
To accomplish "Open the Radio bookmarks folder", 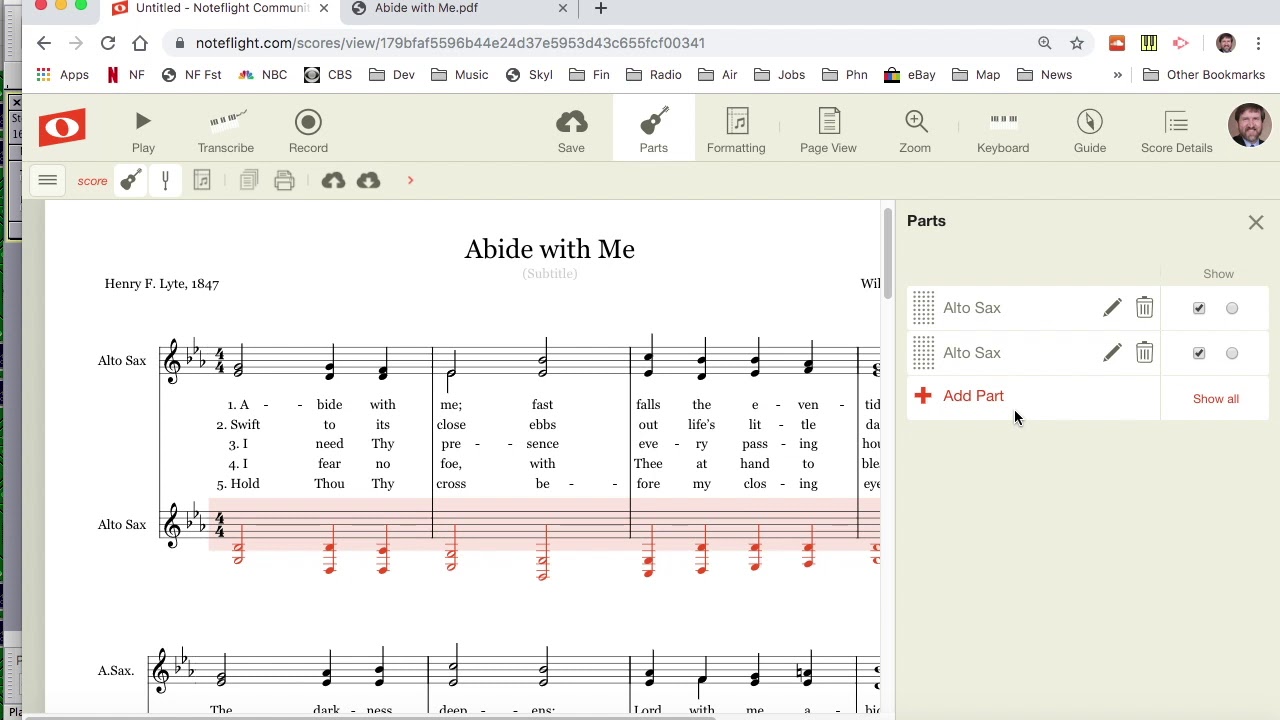I will click(653, 75).
